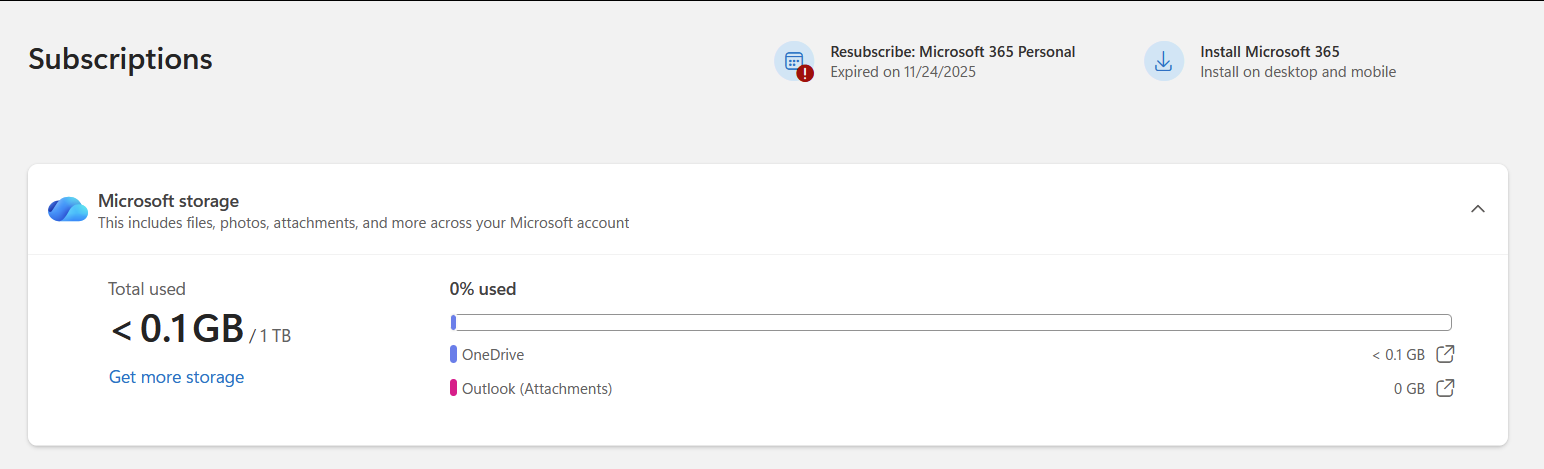1544x469 pixels.
Task: Click the Install Microsoft 365 download icon
Action: [x=1163, y=61]
